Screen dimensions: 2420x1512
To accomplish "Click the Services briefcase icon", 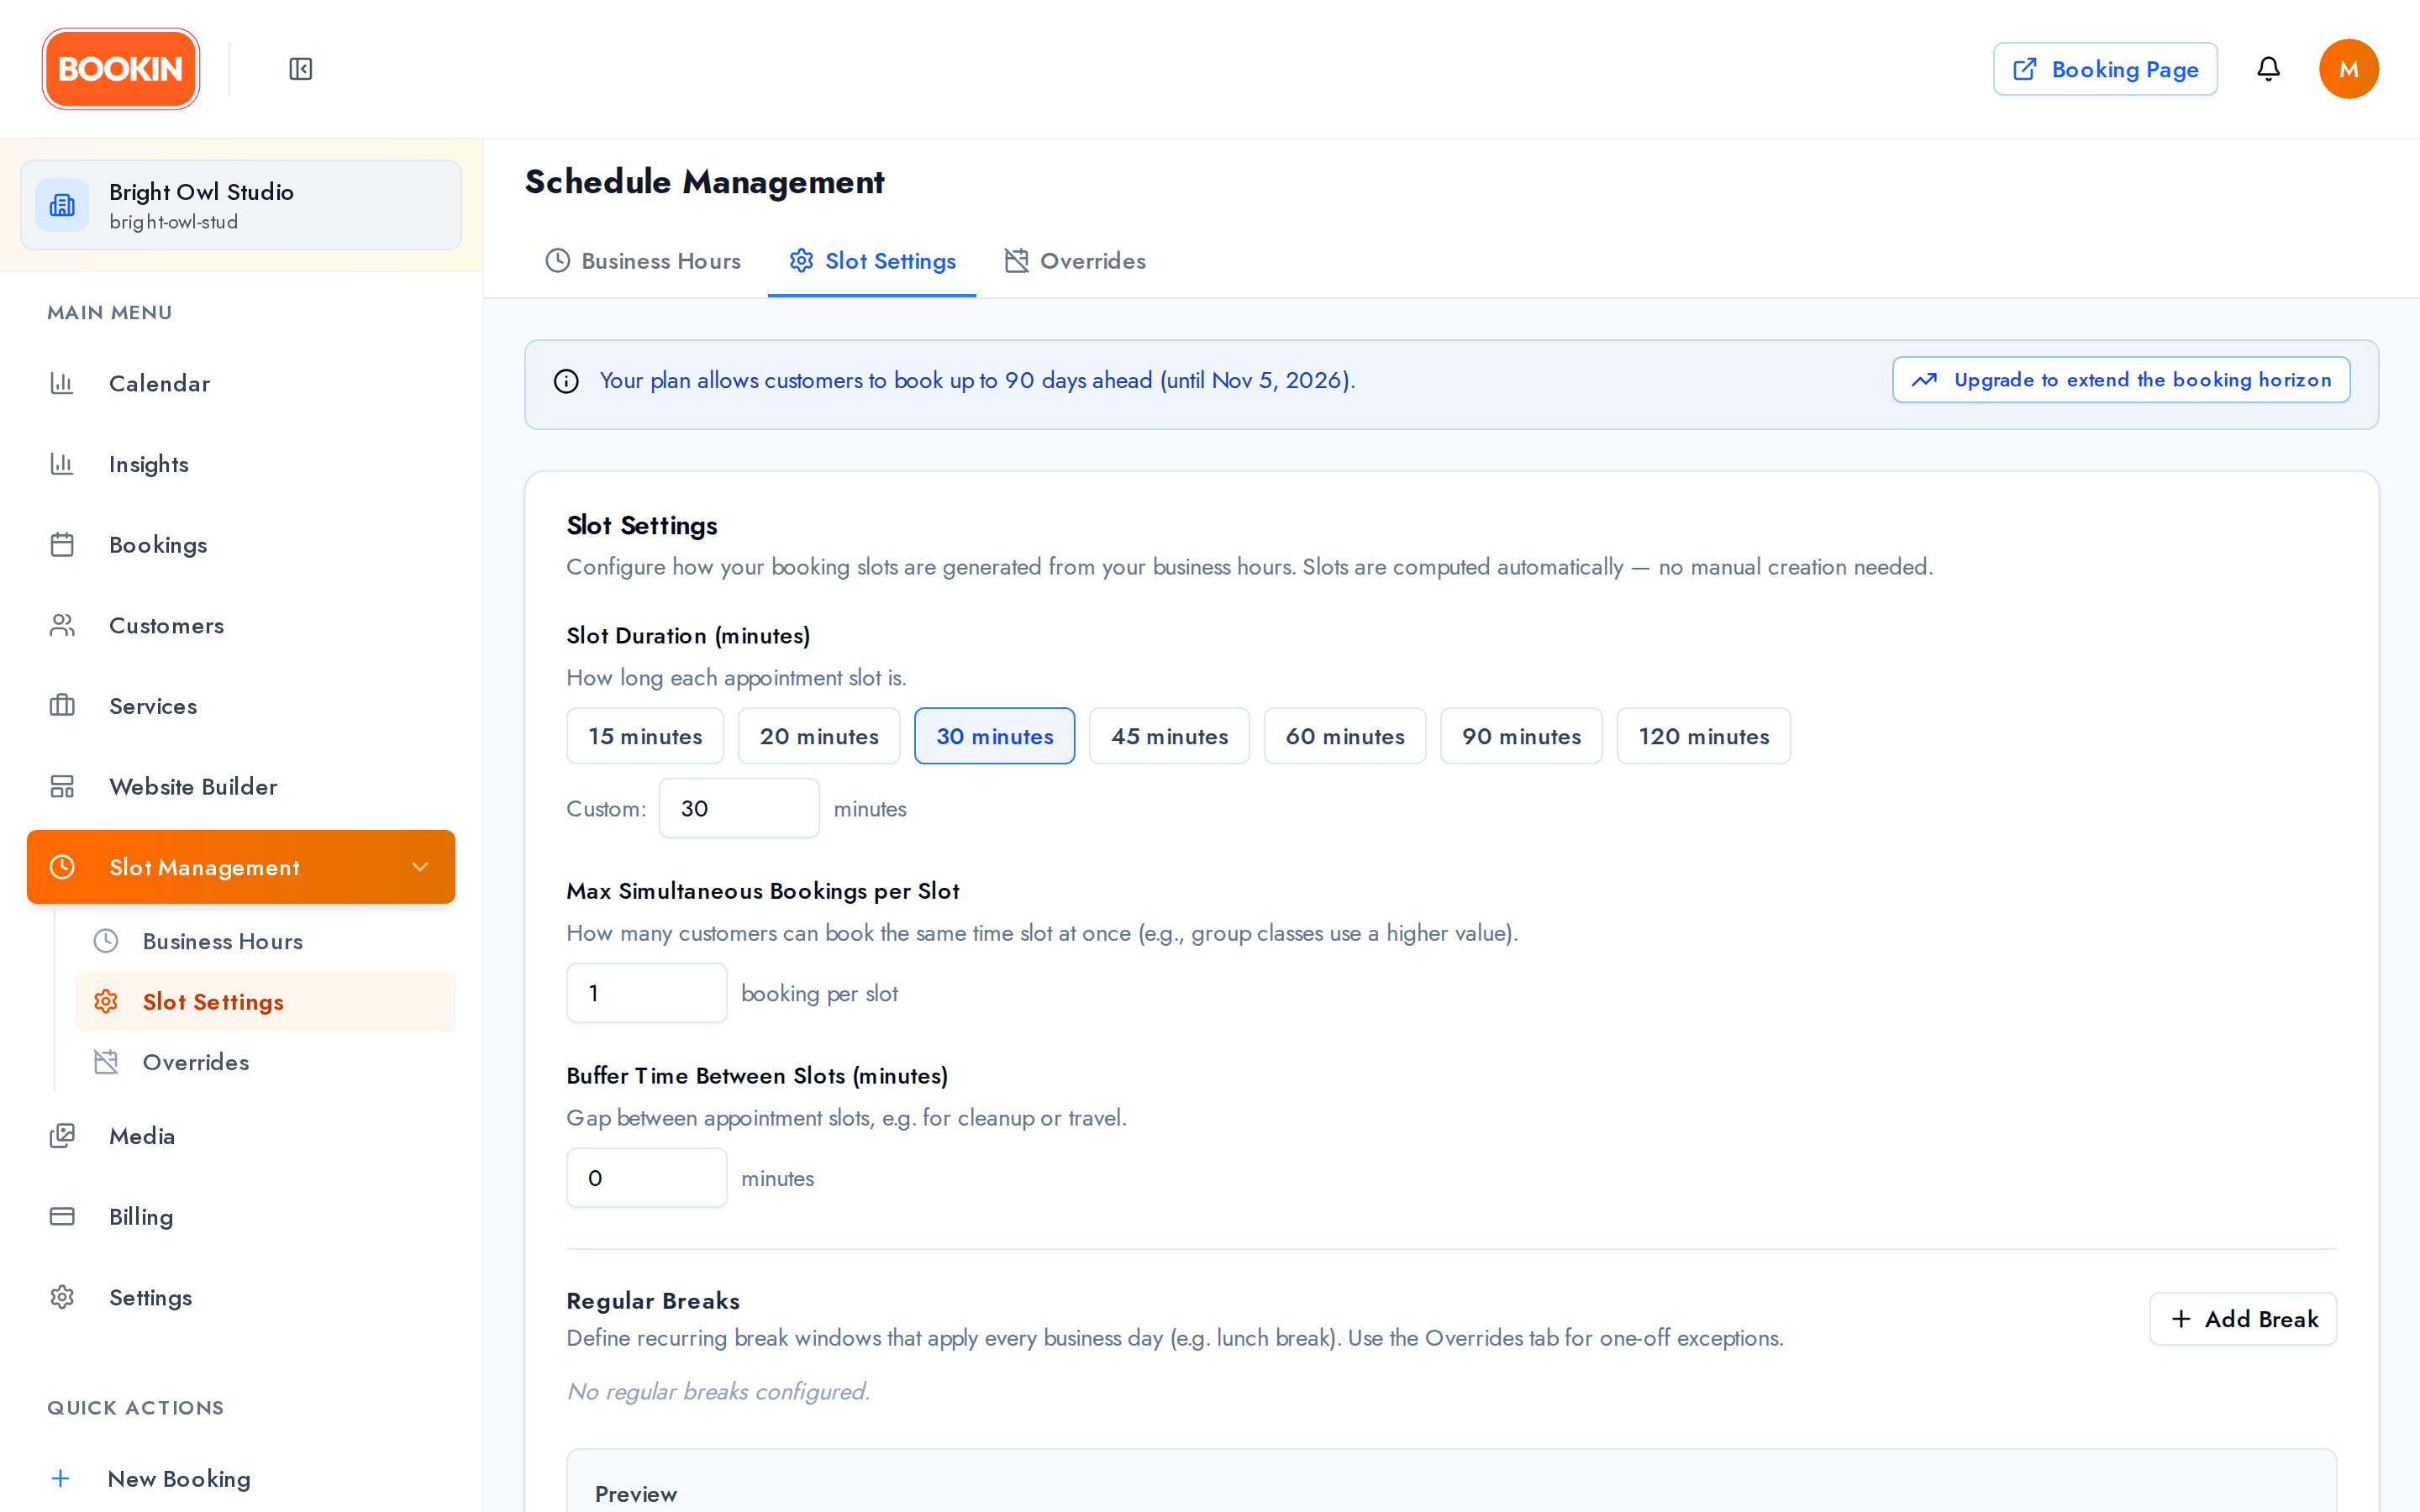I will pyautogui.click(x=62, y=706).
